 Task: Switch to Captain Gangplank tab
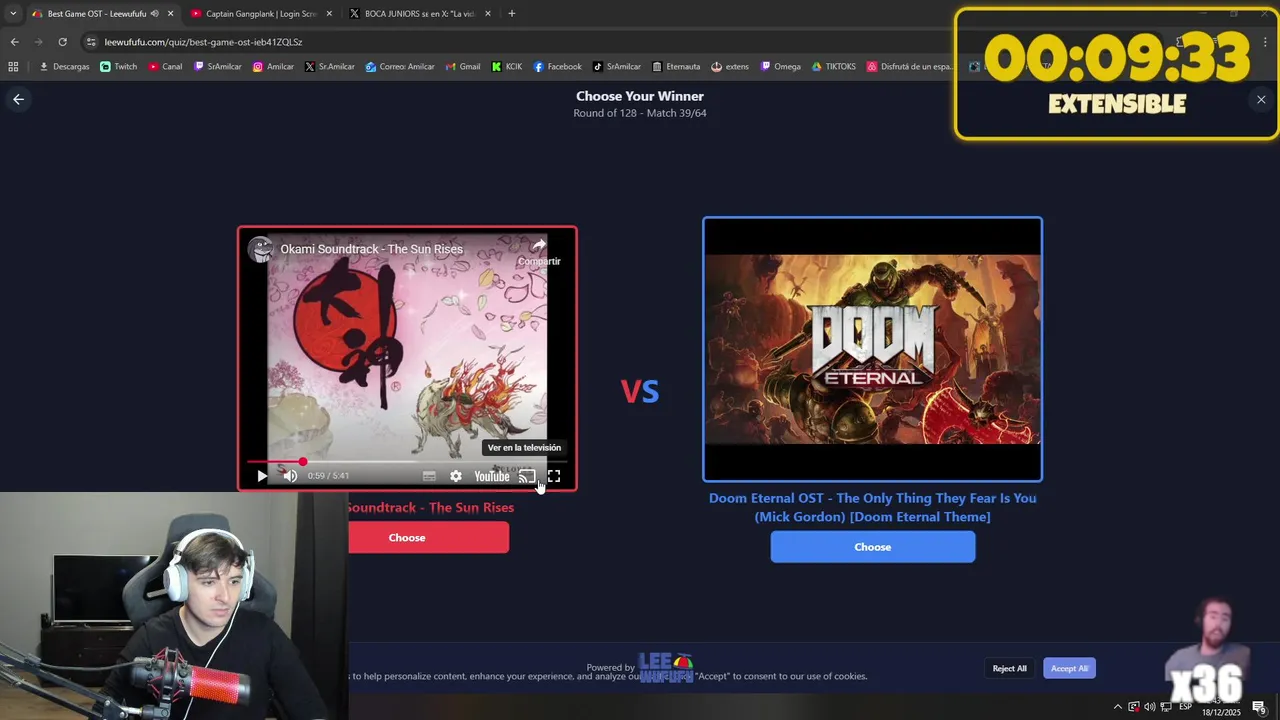click(x=260, y=13)
